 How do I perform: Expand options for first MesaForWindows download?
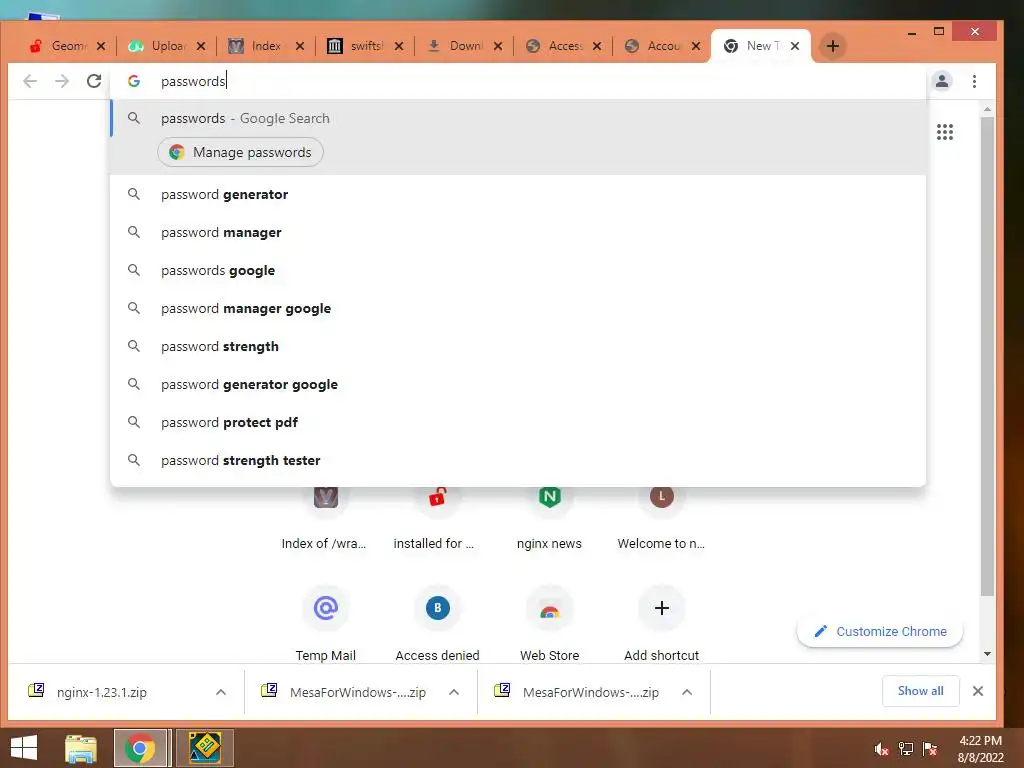coord(454,692)
